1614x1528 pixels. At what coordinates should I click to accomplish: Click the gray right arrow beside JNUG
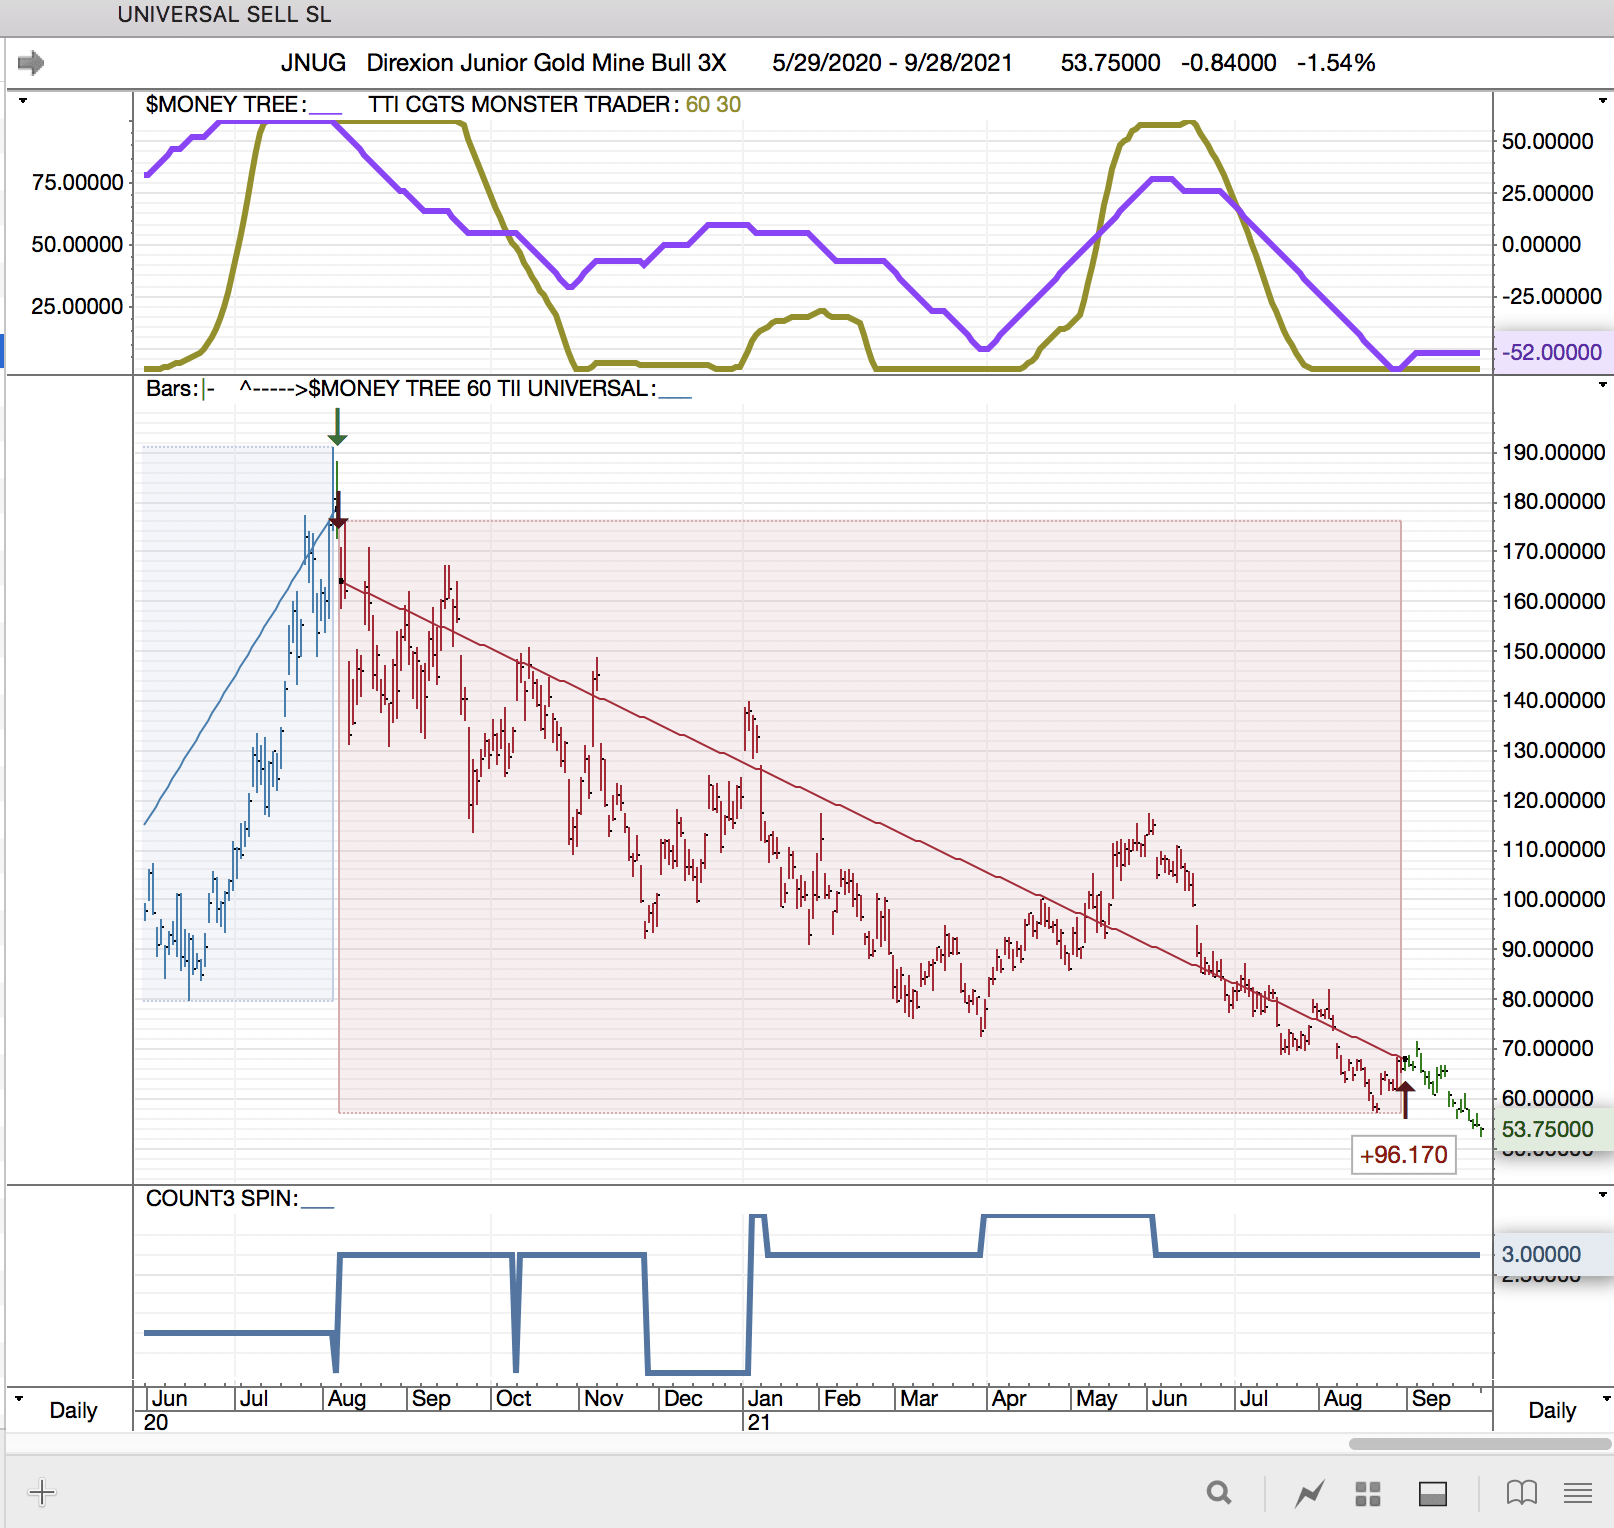[x=31, y=63]
